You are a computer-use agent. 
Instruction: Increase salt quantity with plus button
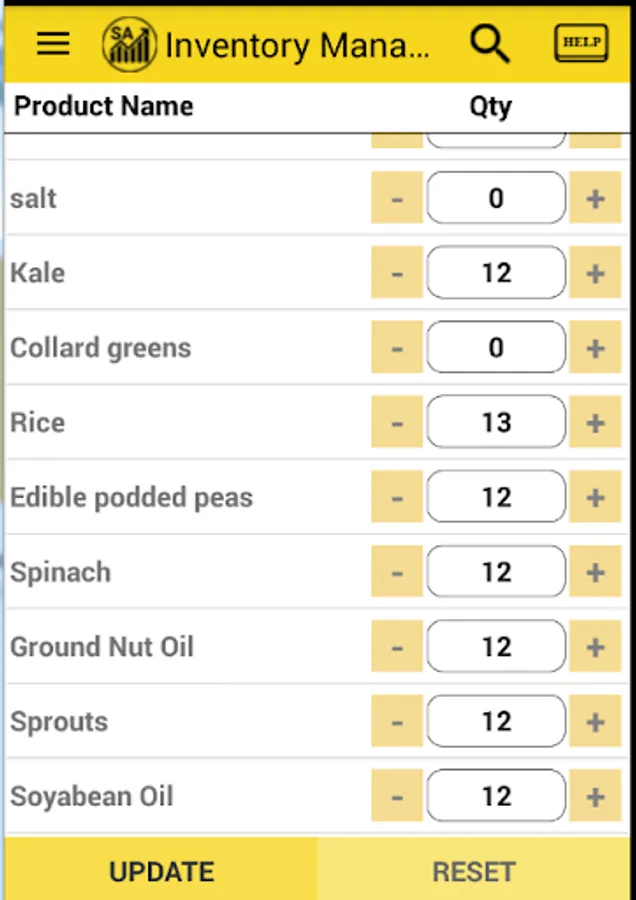tap(595, 198)
